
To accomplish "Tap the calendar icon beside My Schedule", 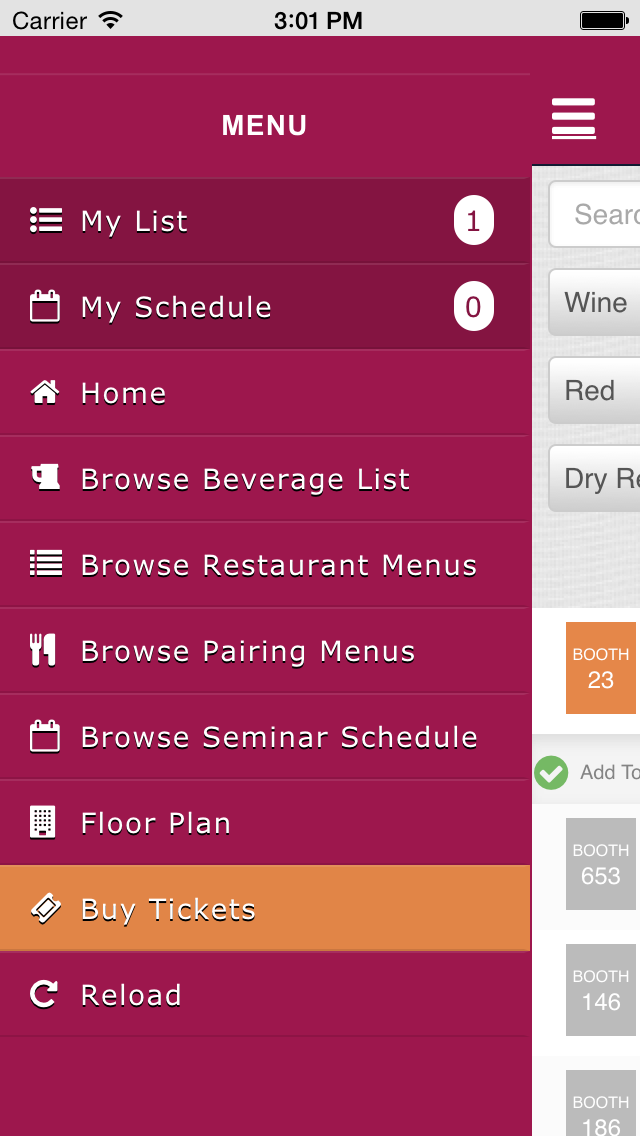I will [x=45, y=307].
